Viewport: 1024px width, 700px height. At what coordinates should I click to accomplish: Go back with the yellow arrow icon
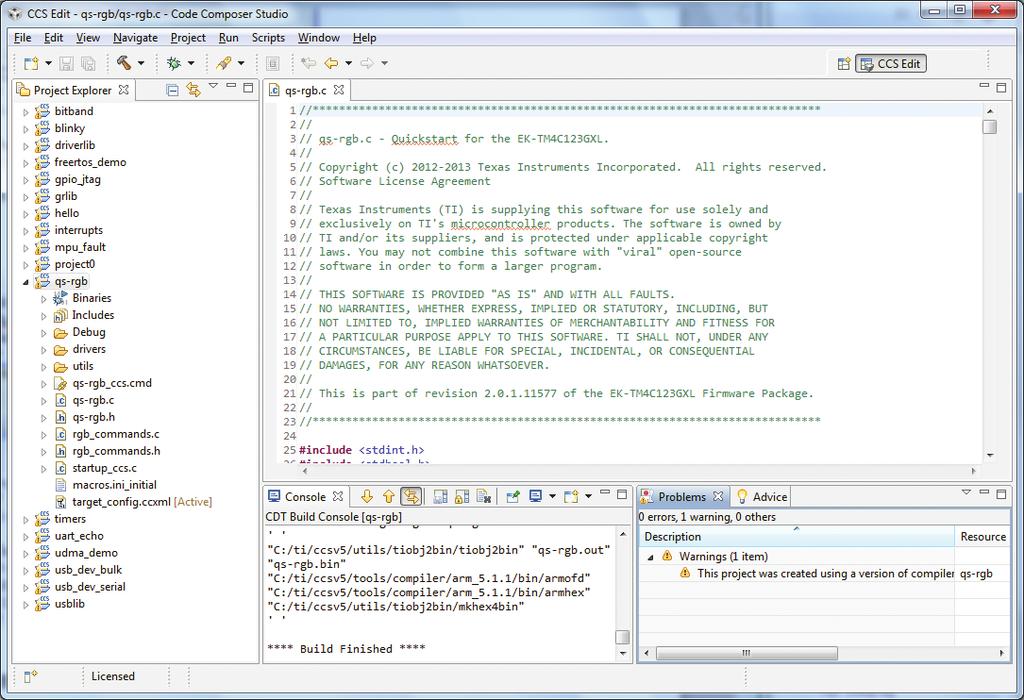(332, 63)
